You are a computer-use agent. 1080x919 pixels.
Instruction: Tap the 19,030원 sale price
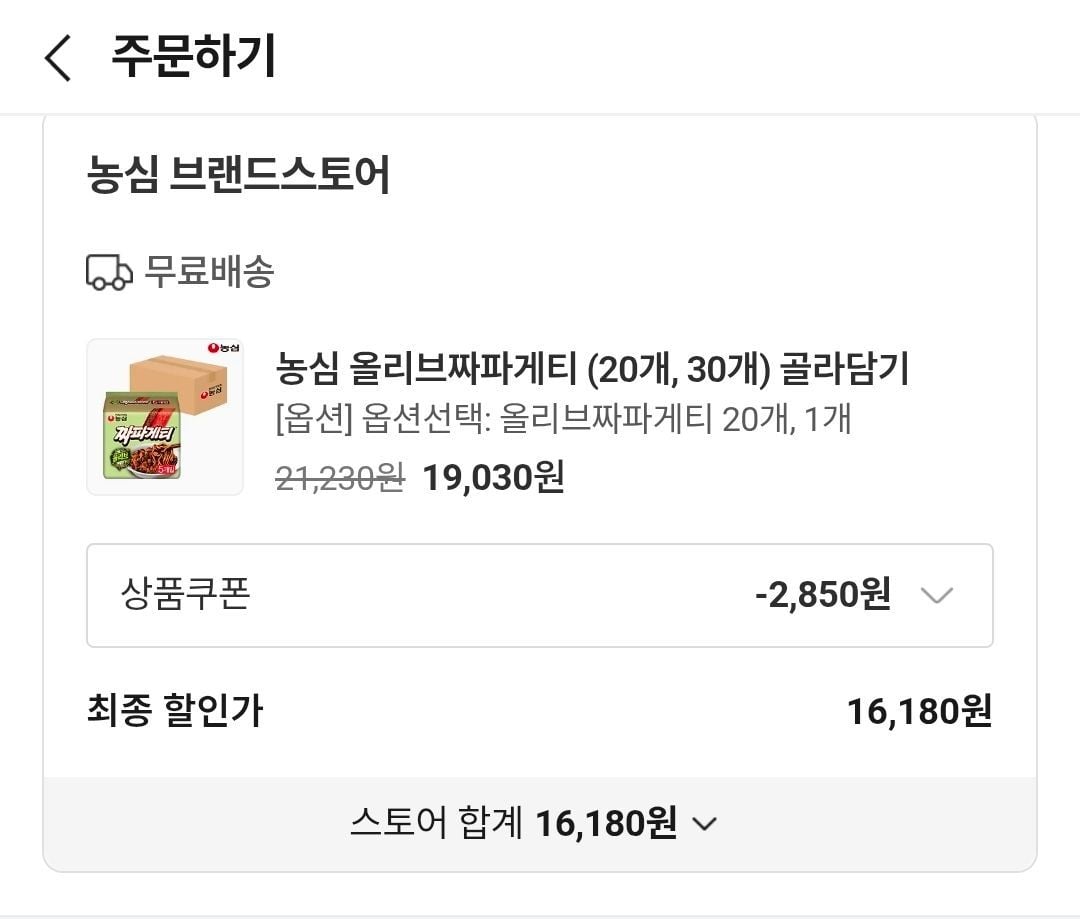click(493, 477)
